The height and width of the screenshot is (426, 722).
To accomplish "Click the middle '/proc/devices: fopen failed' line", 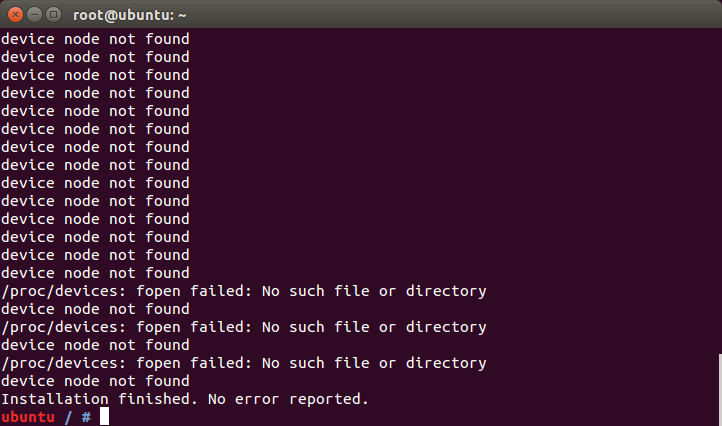I will [244, 327].
